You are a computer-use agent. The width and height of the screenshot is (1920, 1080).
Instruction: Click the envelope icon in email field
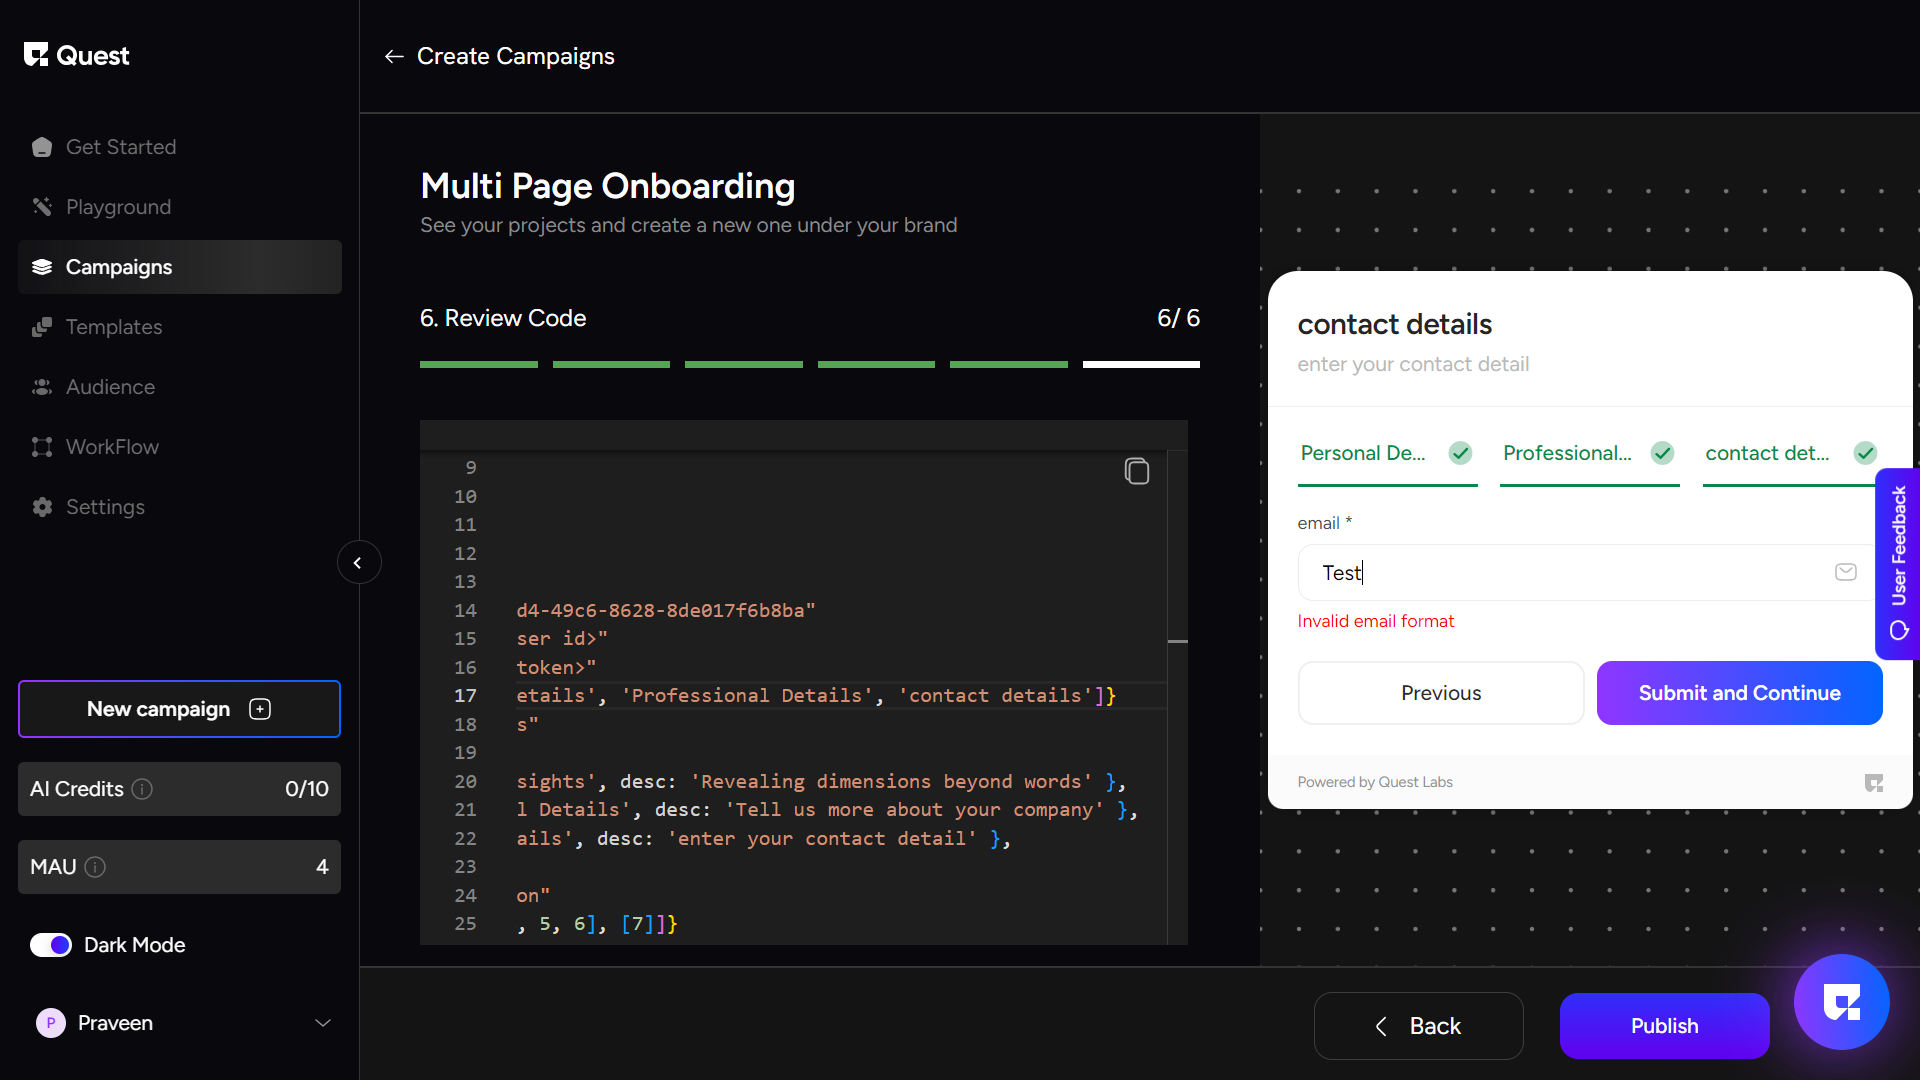[x=1846, y=572]
